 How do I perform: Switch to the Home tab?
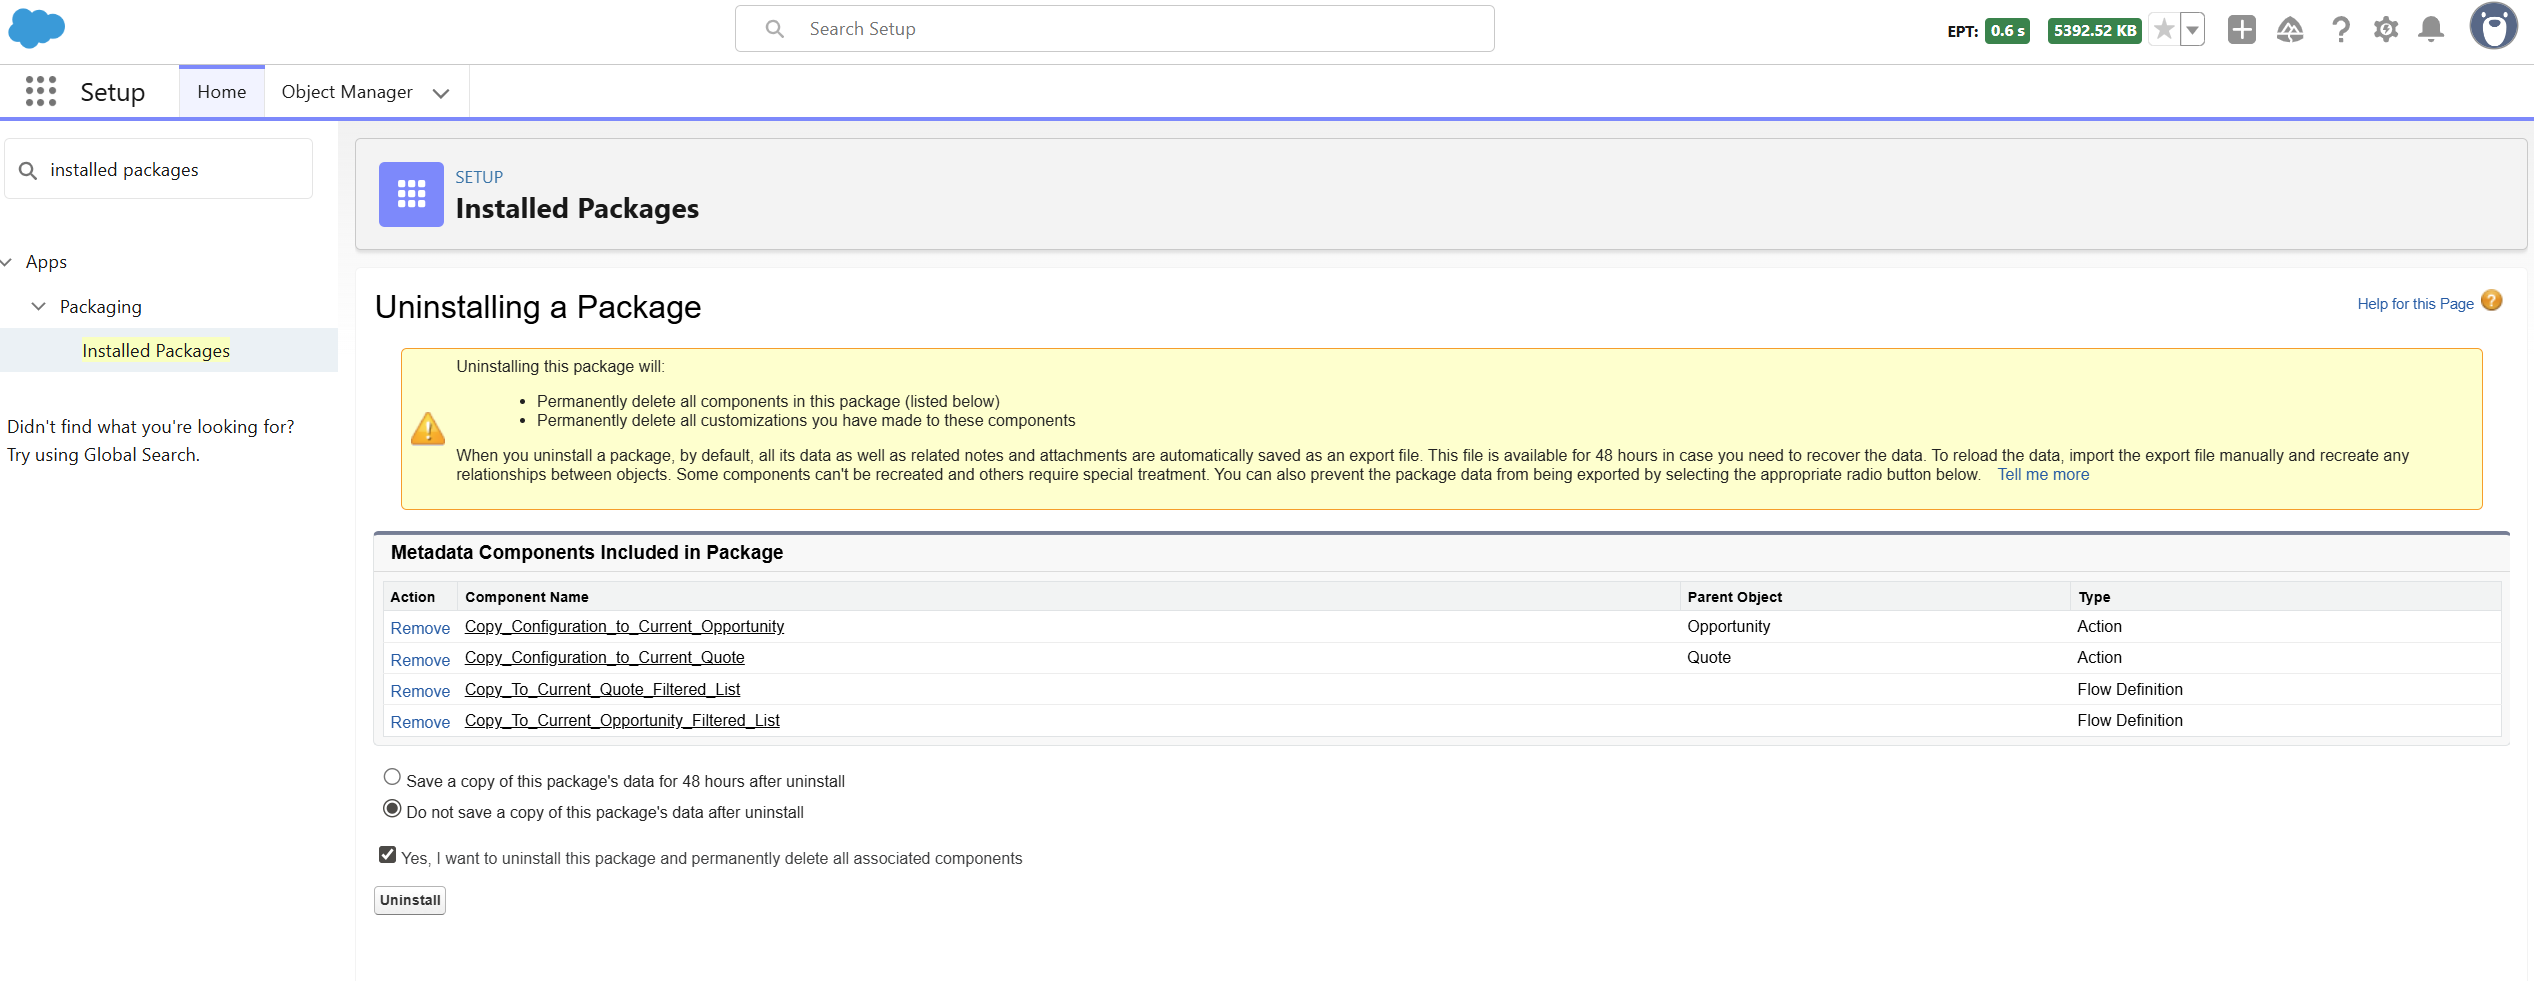coord(222,92)
